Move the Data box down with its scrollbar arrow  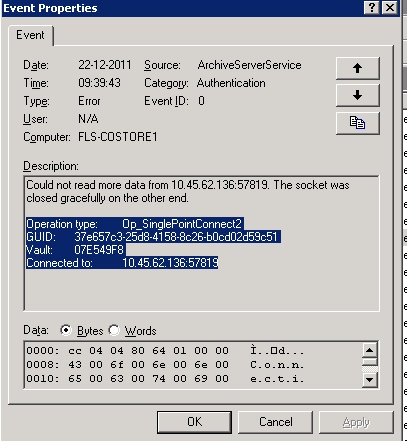click(x=370, y=379)
